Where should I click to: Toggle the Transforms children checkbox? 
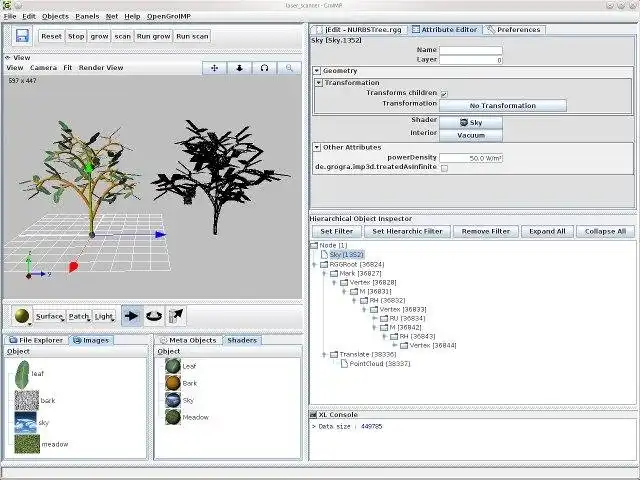(444, 94)
